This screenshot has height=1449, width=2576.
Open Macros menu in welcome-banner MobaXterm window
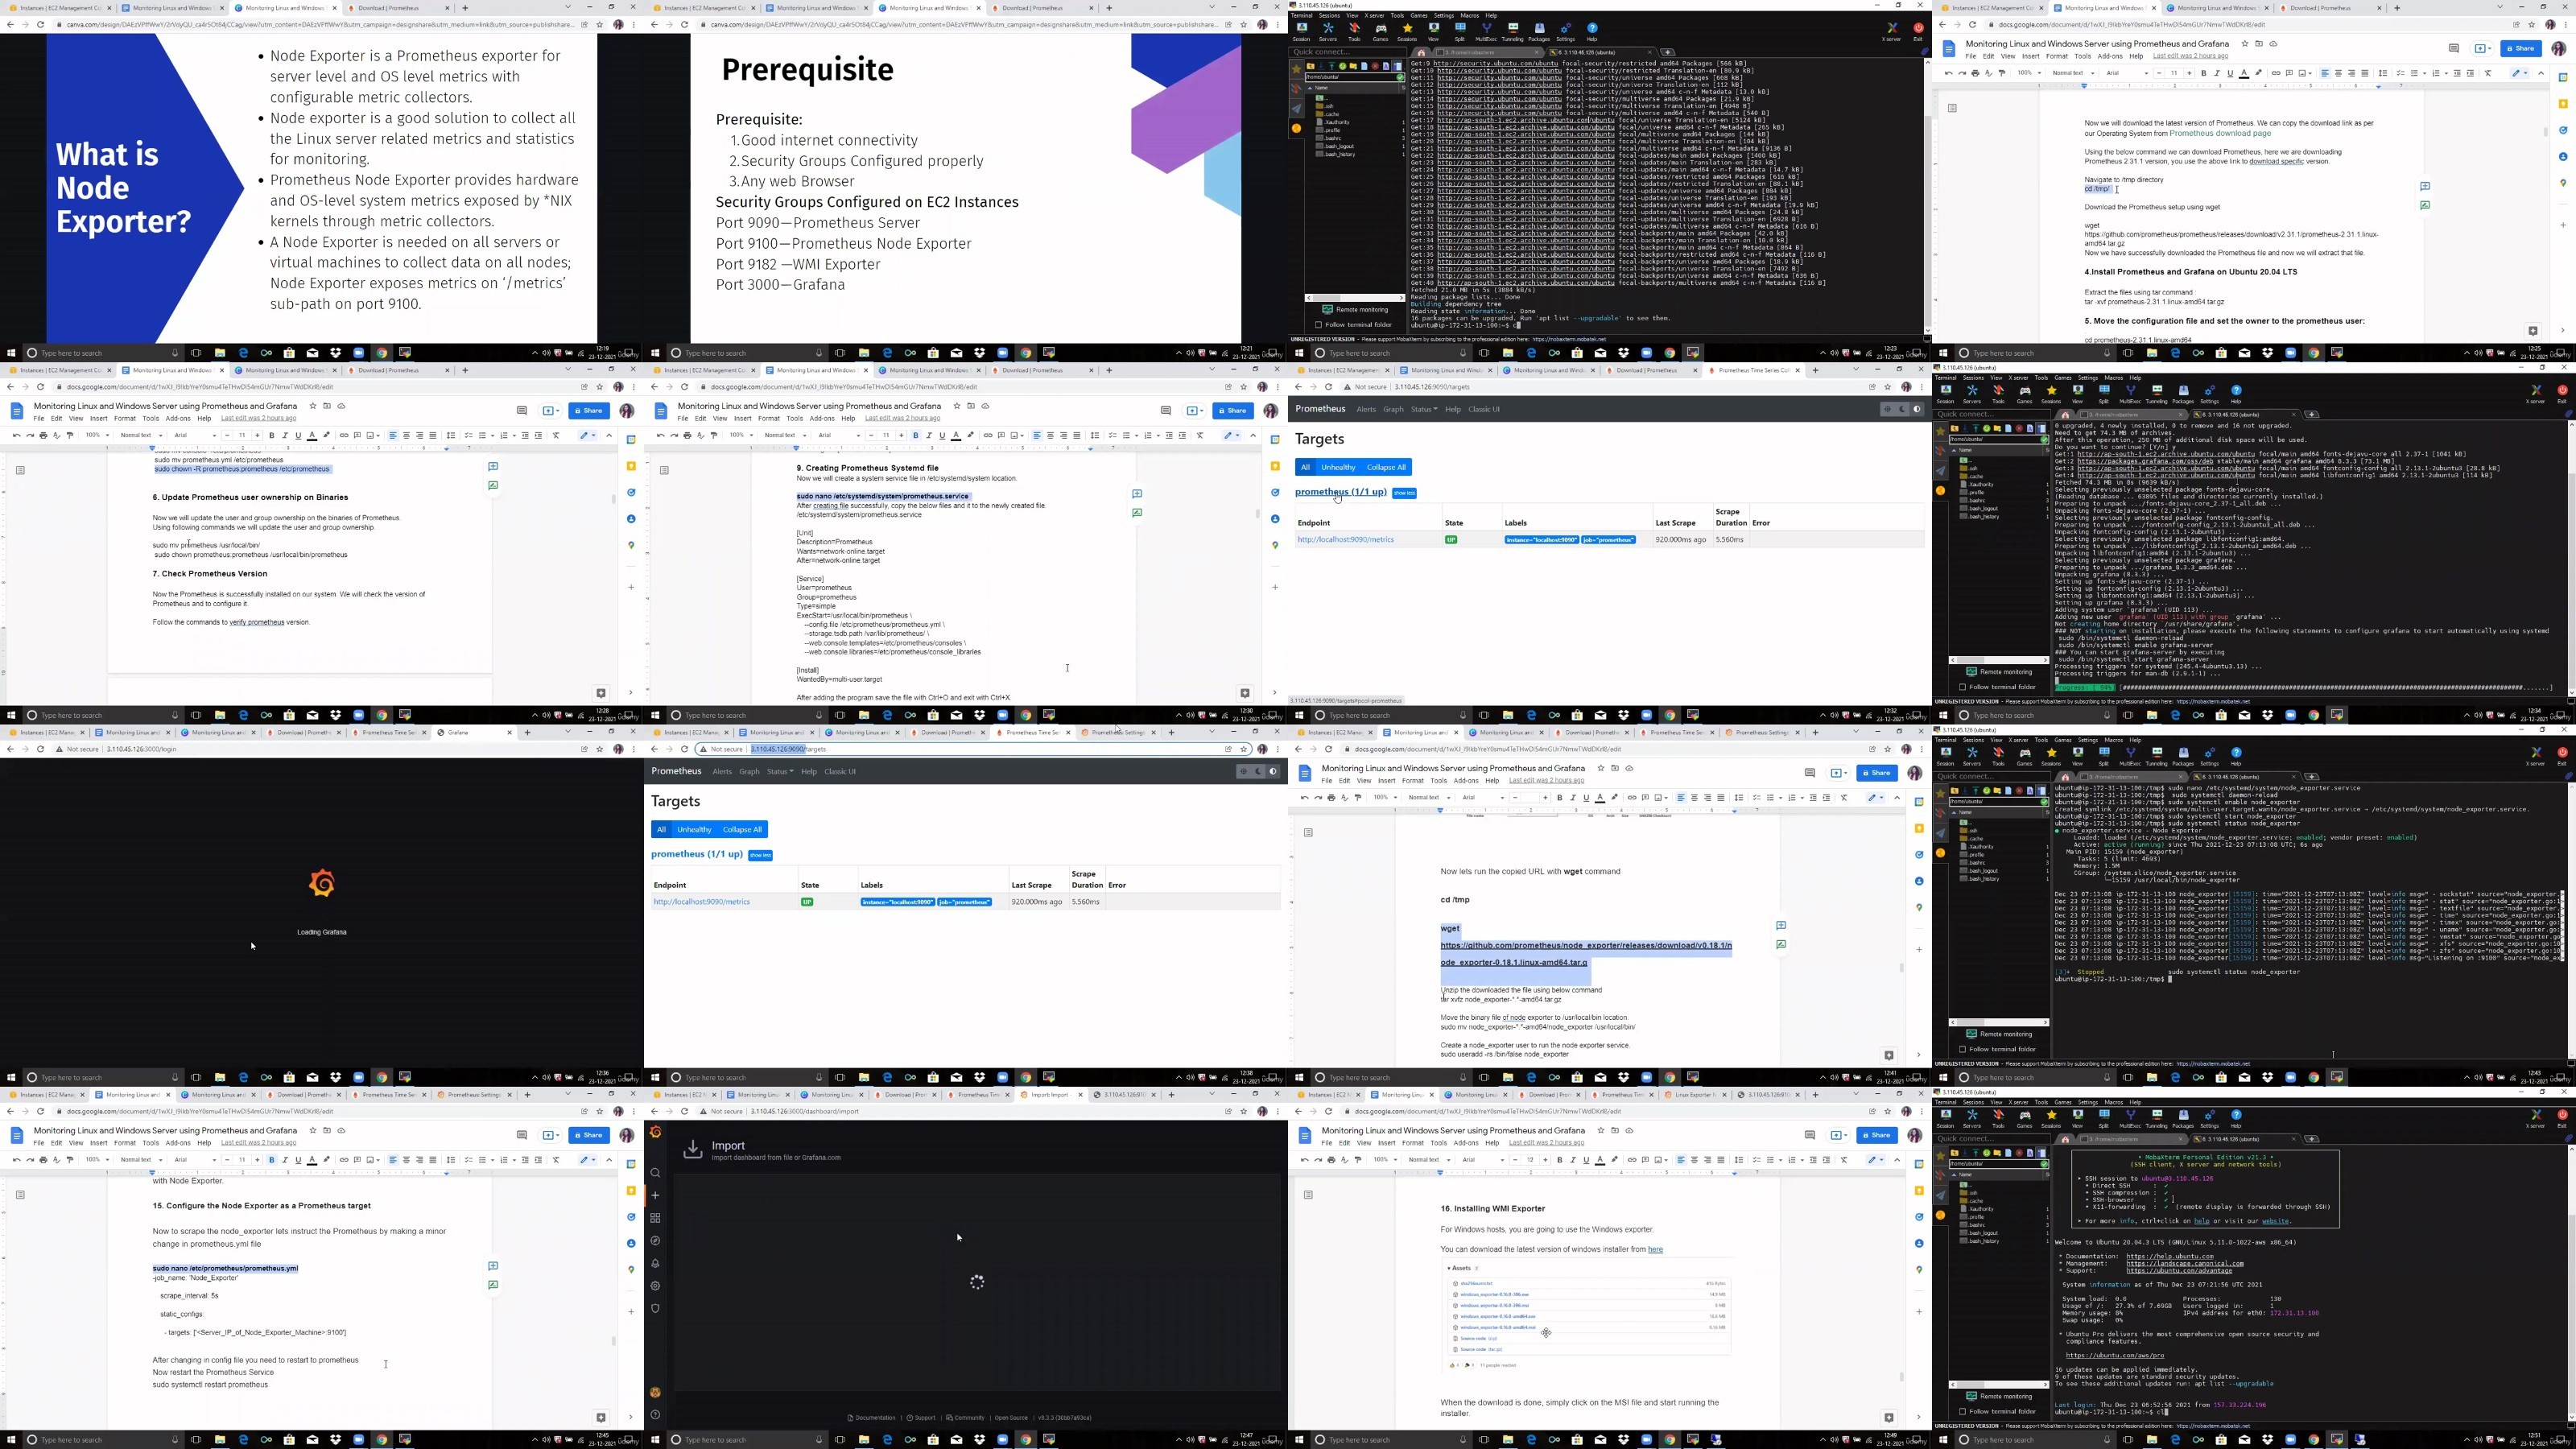(x=2114, y=1102)
